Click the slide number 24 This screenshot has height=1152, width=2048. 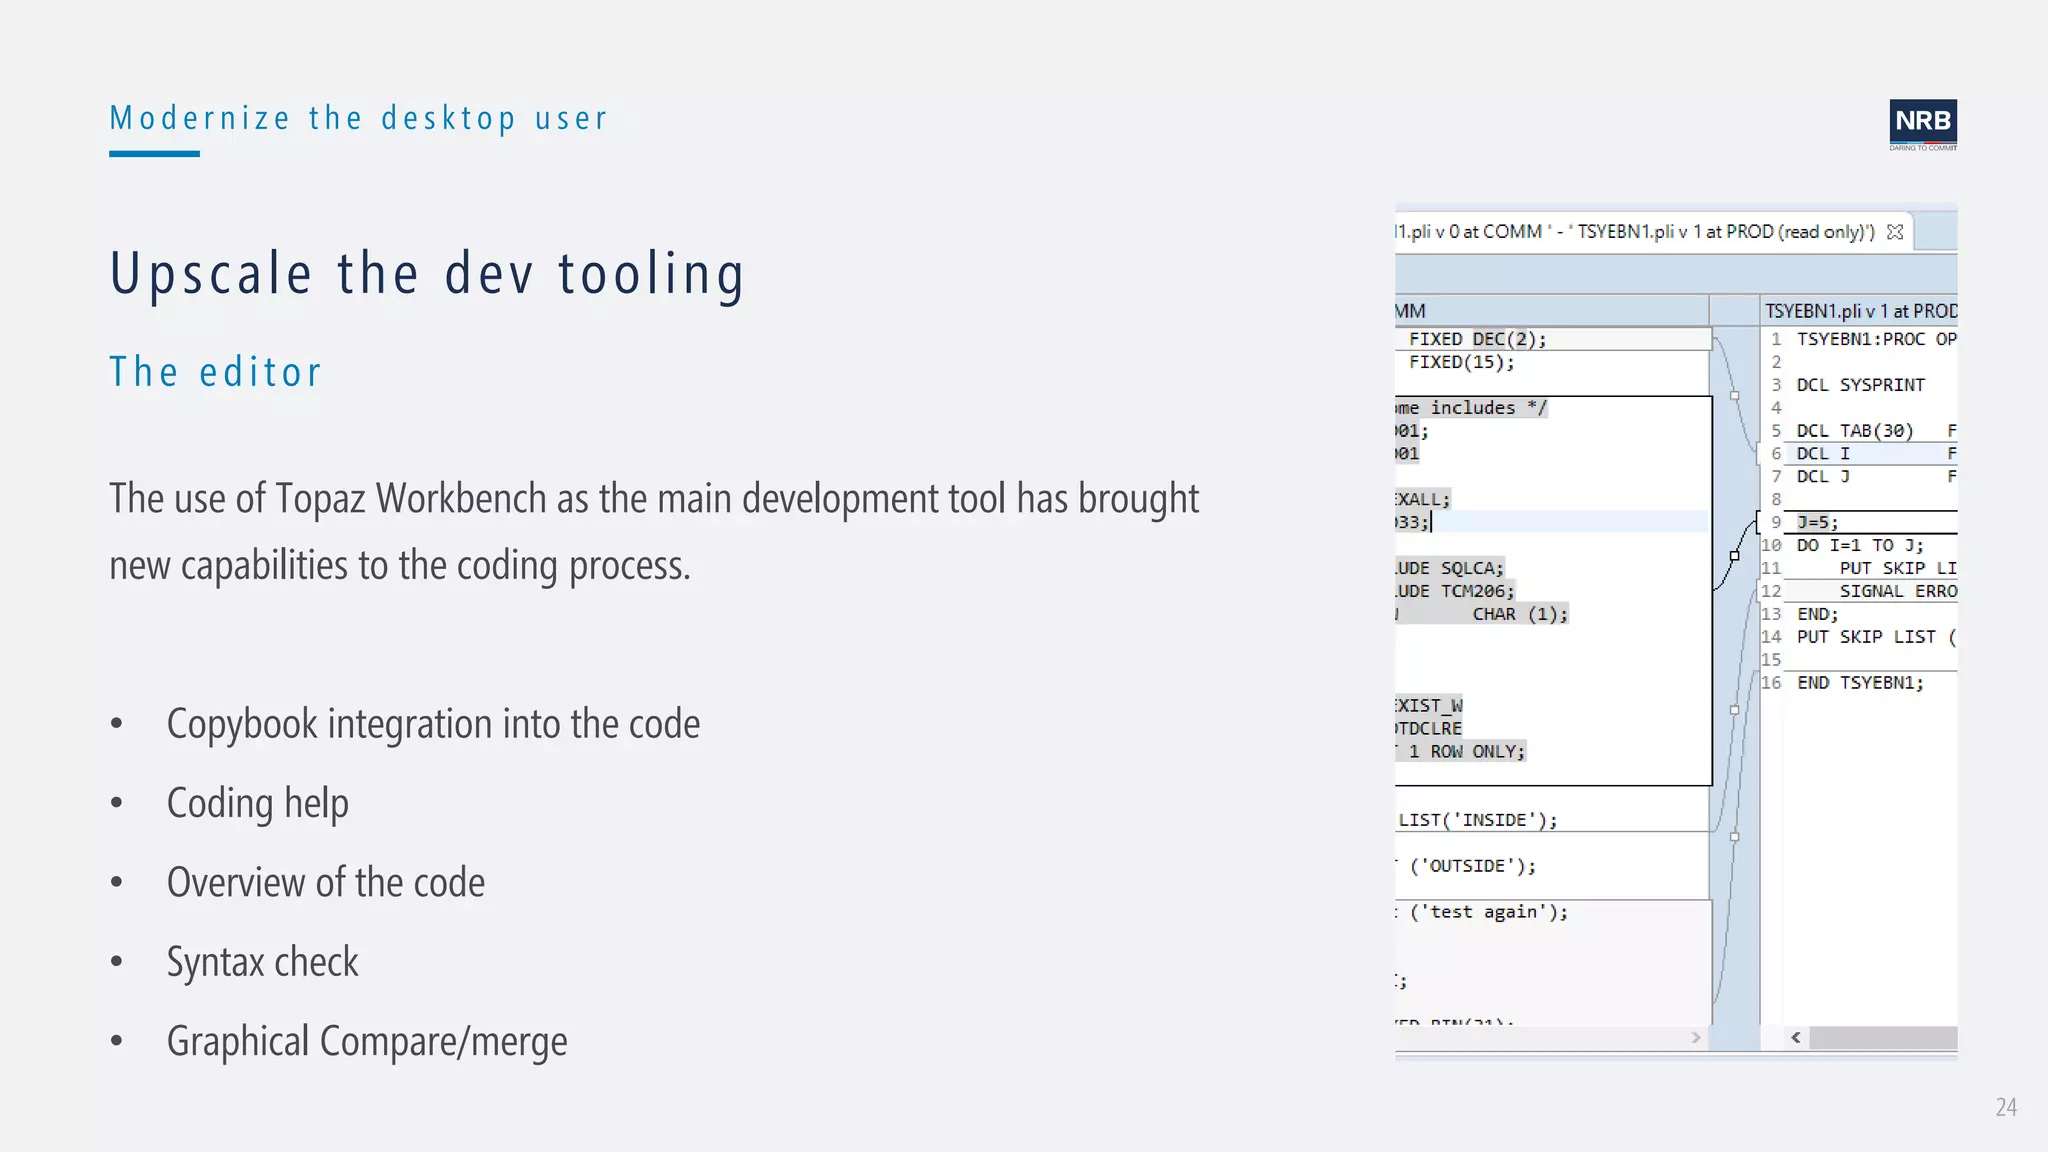(2006, 1107)
